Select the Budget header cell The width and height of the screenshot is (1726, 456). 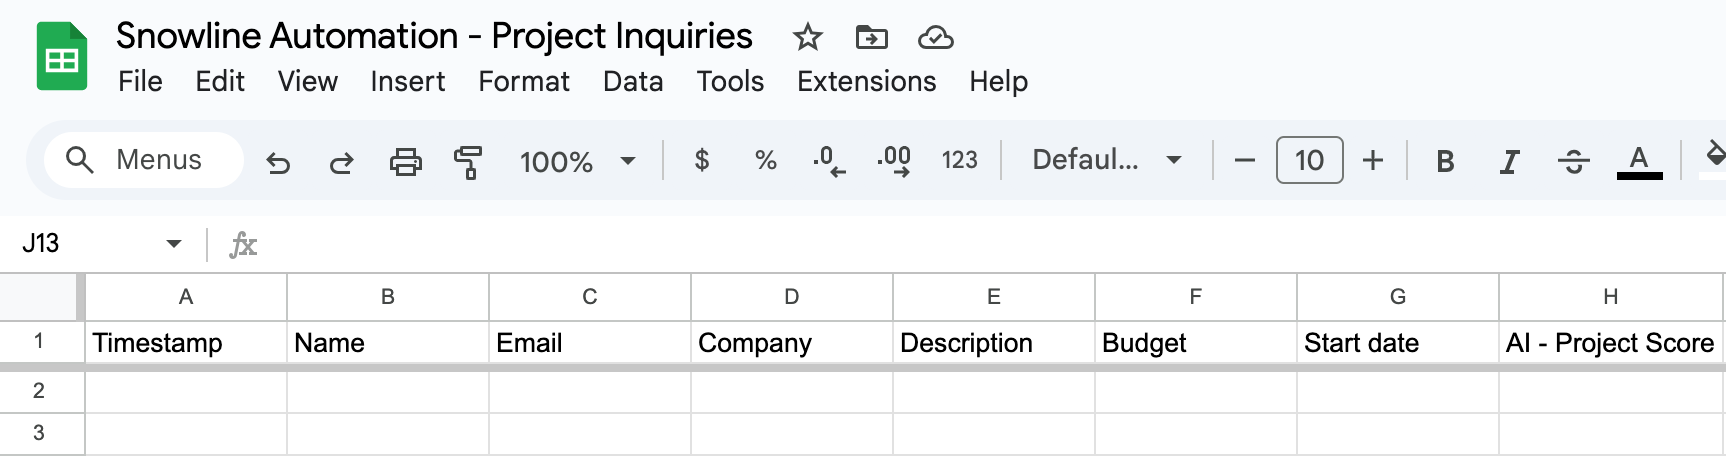(x=1196, y=343)
